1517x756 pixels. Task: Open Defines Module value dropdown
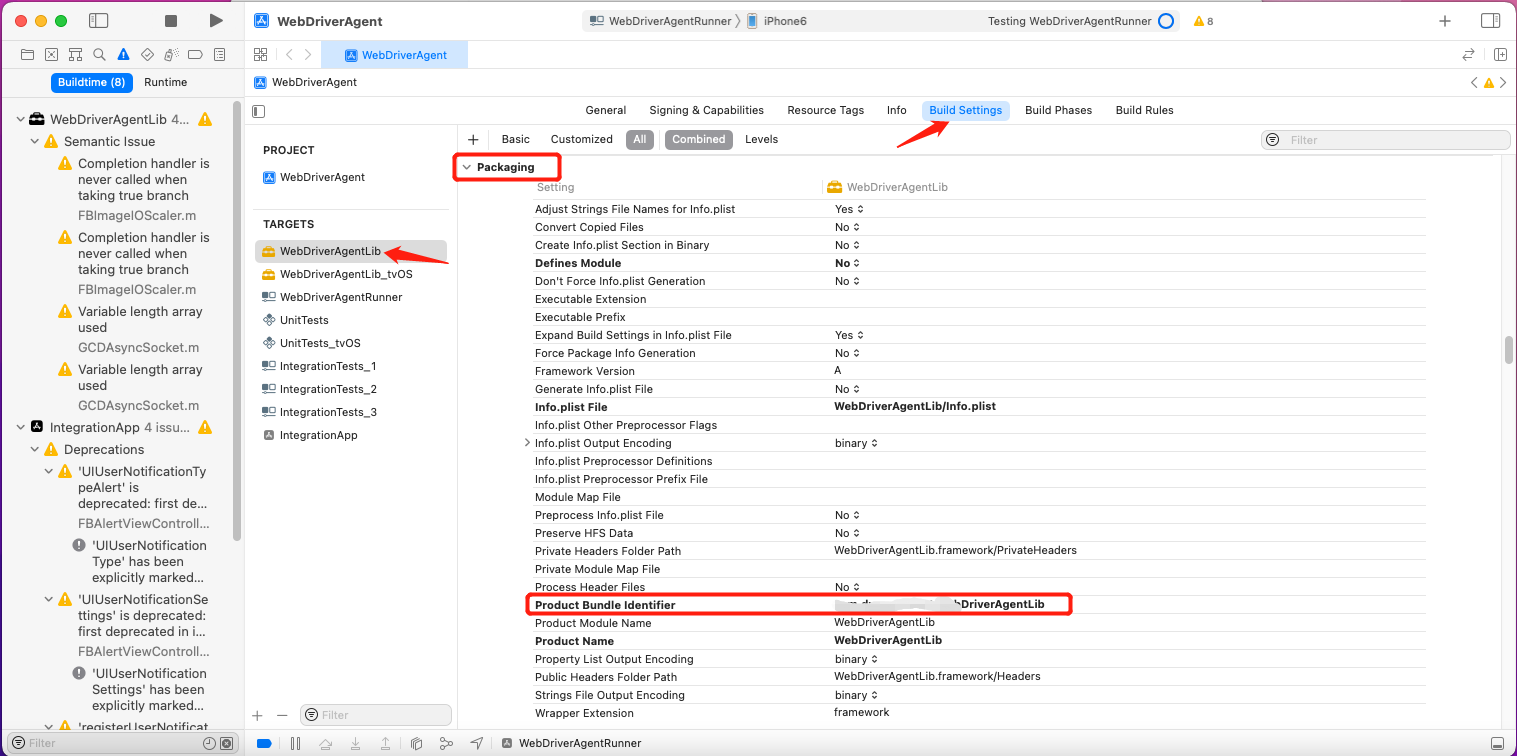point(848,263)
